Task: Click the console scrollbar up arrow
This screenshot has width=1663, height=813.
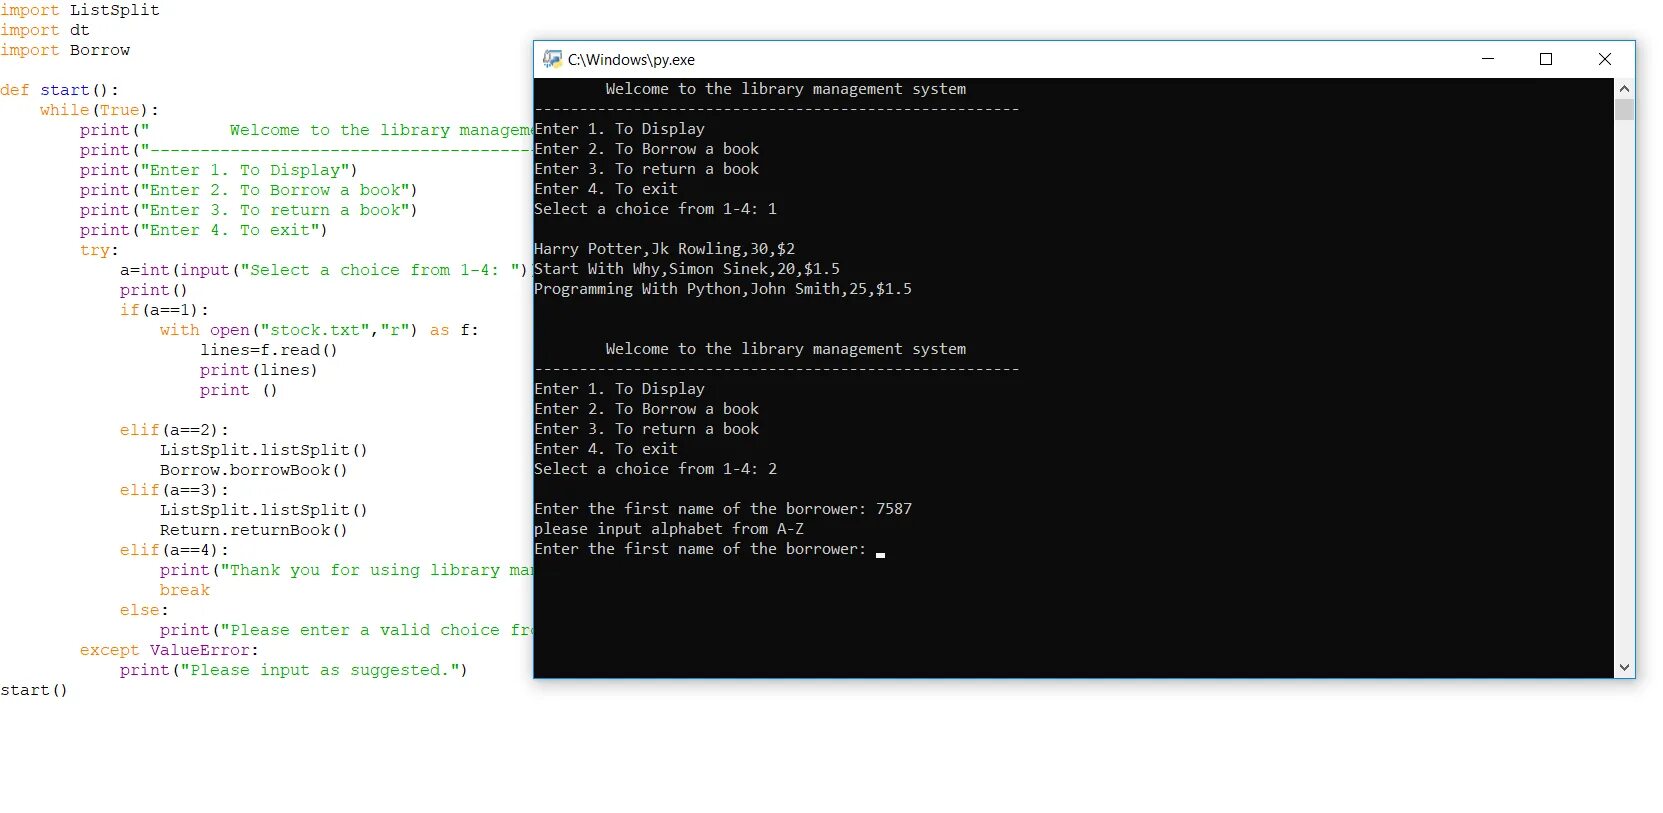Action: click(x=1624, y=88)
